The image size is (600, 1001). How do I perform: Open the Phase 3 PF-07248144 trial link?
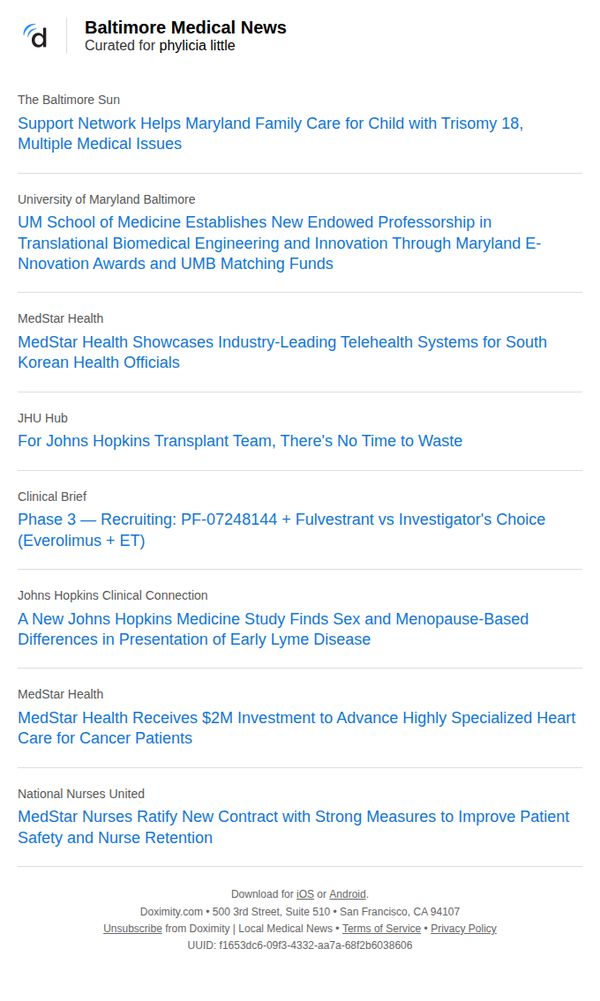(281, 530)
